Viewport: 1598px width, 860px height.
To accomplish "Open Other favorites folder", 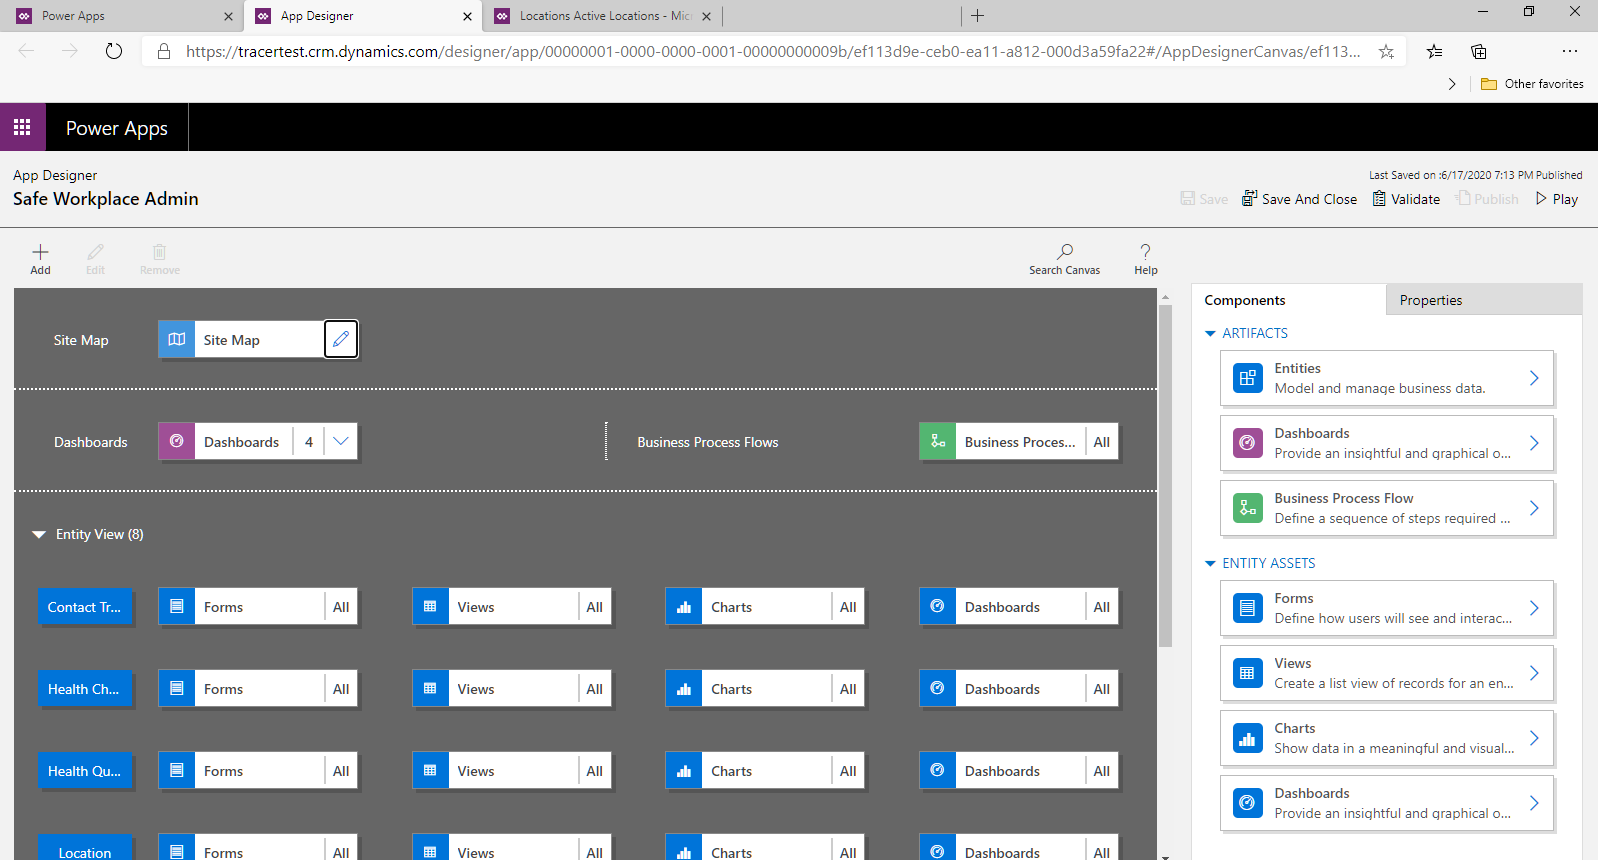I will pyautogui.click(x=1532, y=84).
